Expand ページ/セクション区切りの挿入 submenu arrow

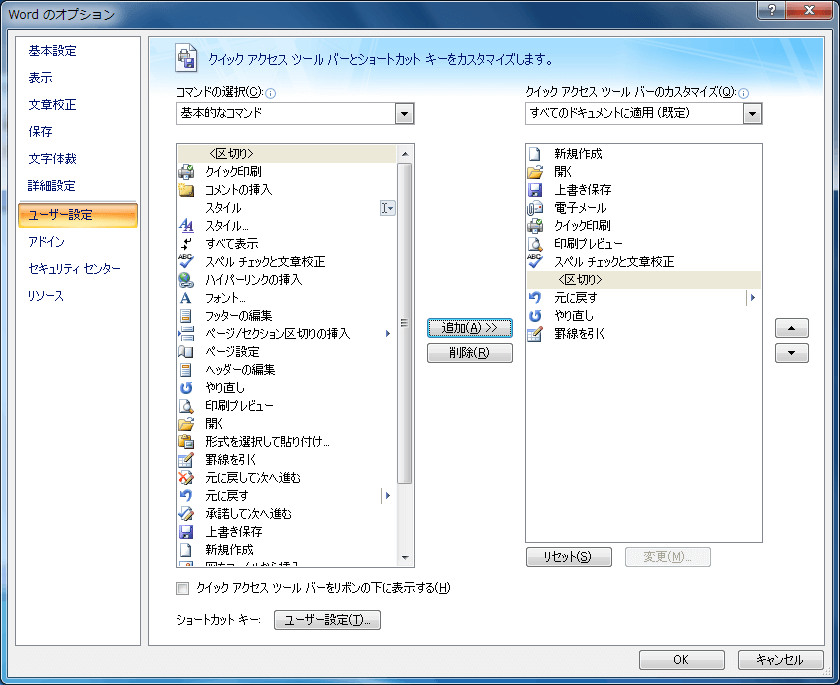tap(388, 334)
